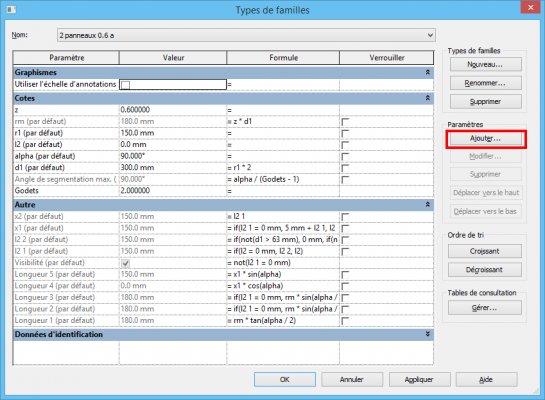Image resolution: width=545 pixels, height=400 pixels.
Task: Click the Annuler button
Action: click(x=352, y=379)
